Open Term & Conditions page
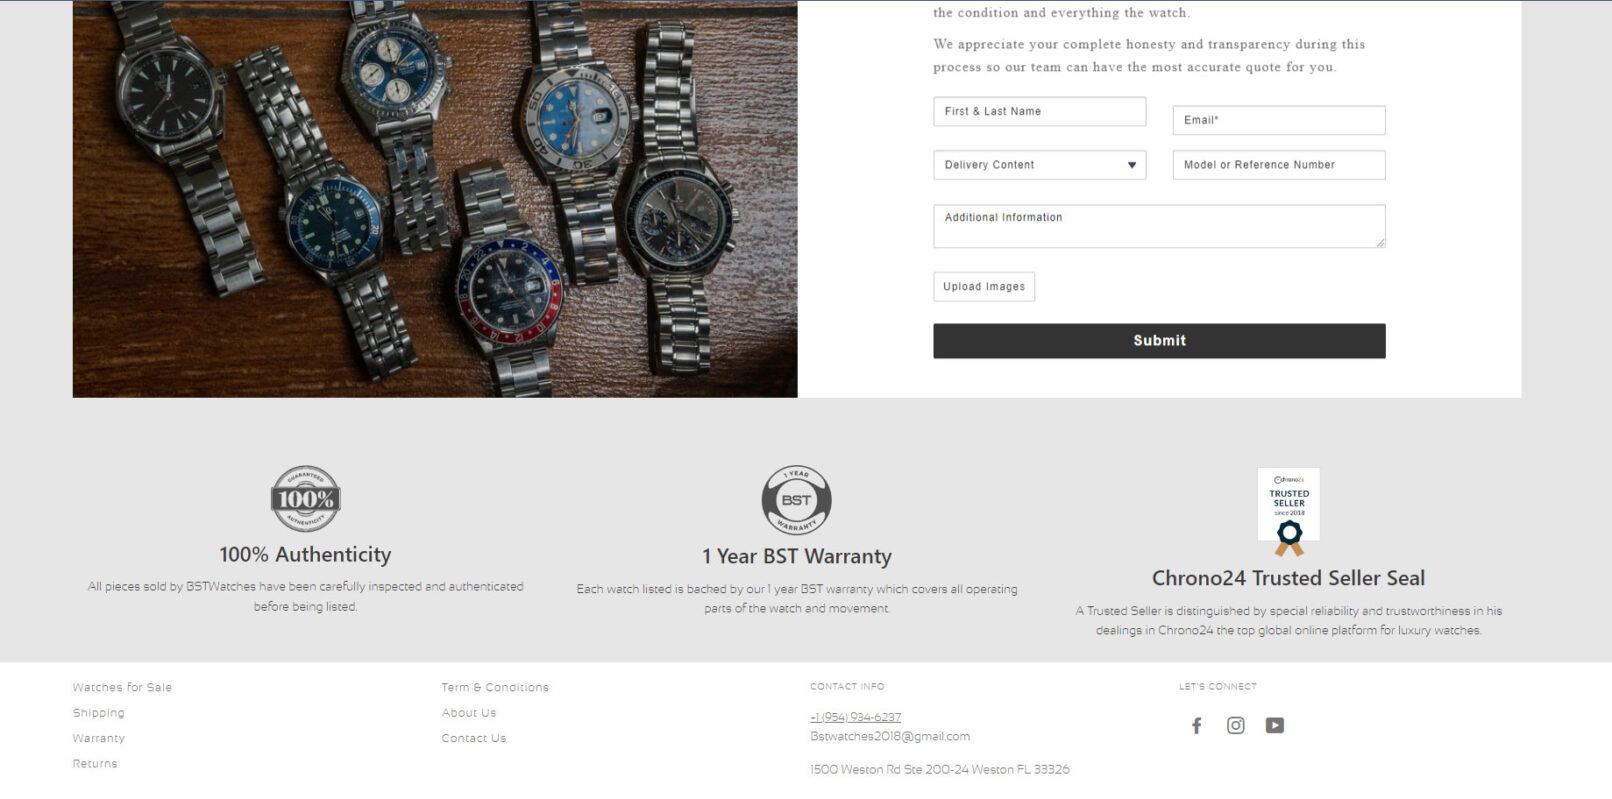1612x799 pixels. tap(495, 688)
